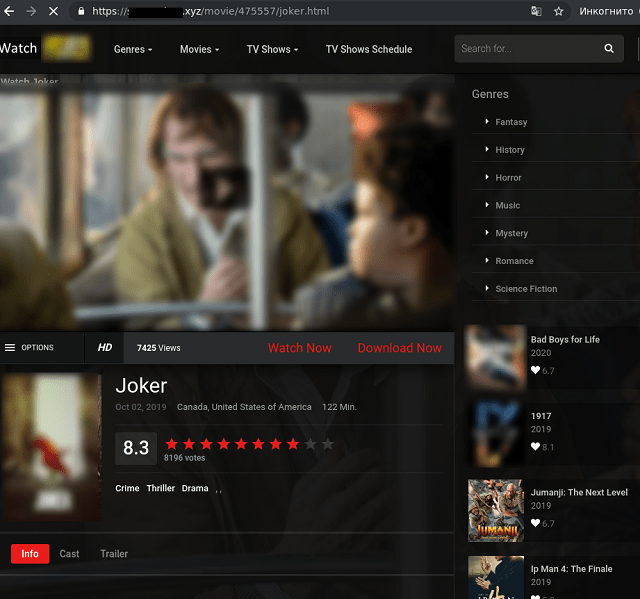Open the Genres dropdown menu
This screenshot has width=640, height=599.
133,49
